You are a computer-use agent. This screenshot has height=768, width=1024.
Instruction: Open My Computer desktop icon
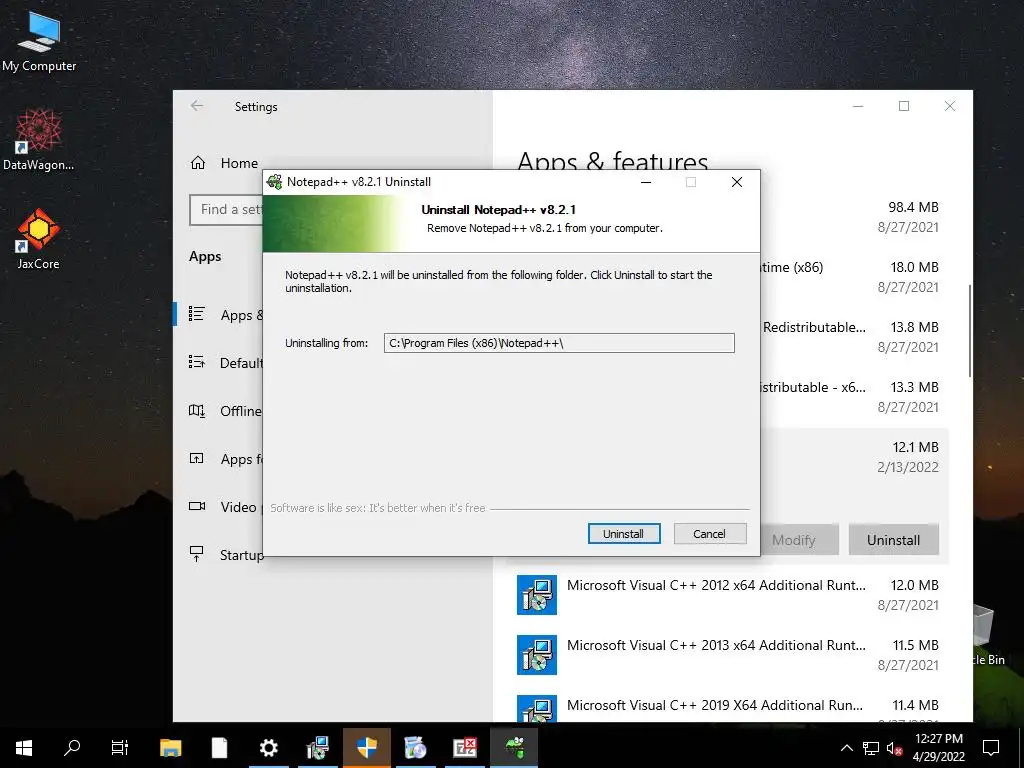pos(39,40)
